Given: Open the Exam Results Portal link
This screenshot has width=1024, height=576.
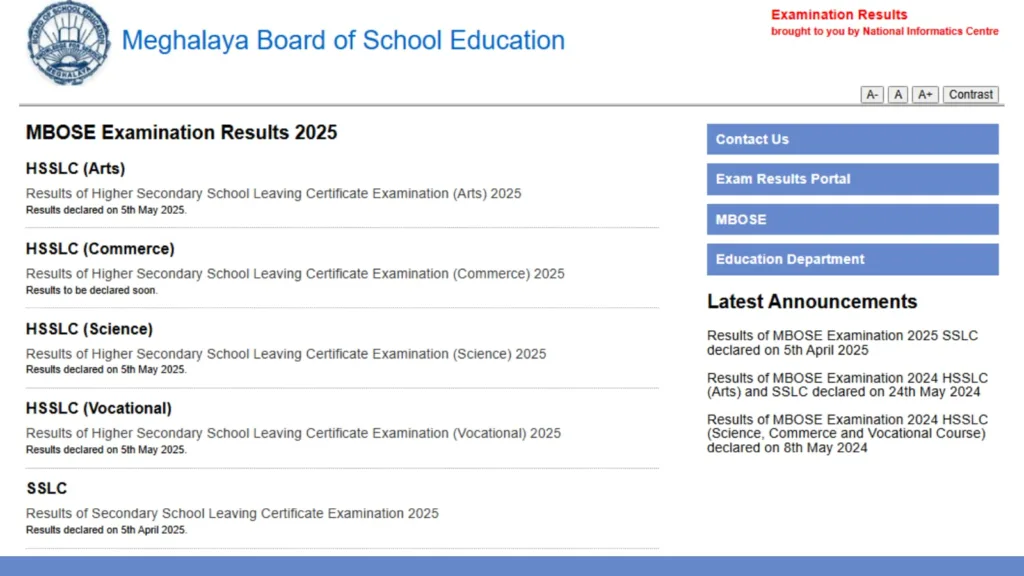Looking at the screenshot, I should pos(852,179).
